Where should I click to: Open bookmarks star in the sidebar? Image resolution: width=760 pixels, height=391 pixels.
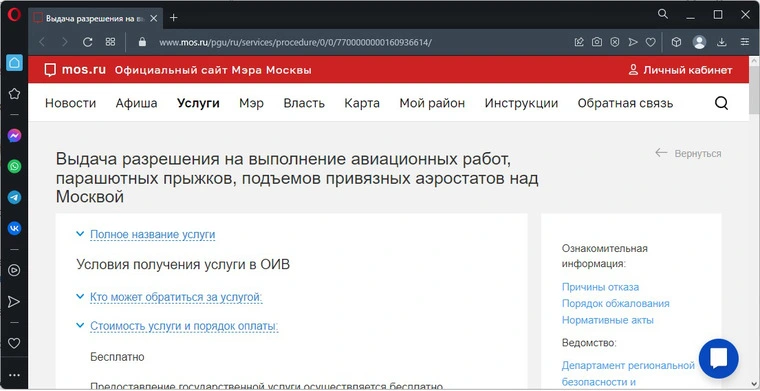[x=14, y=94]
